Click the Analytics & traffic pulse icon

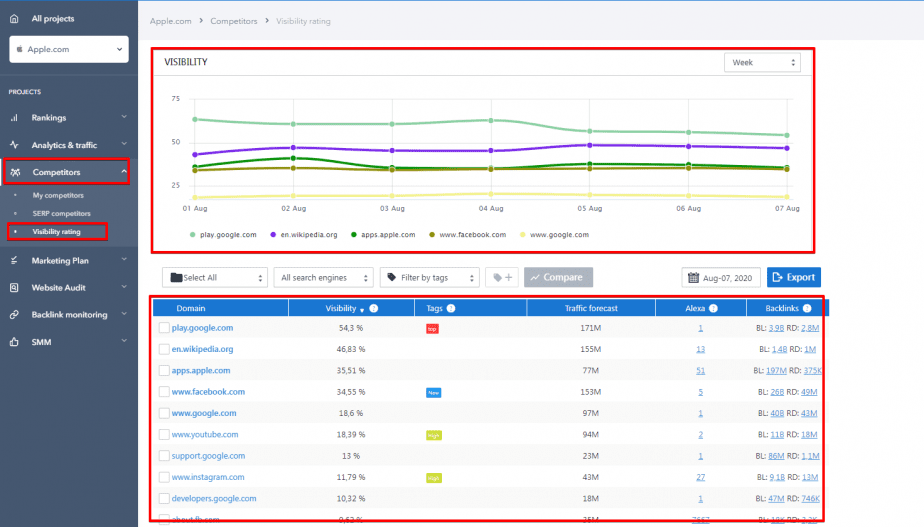pyautogui.click(x=14, y=145)
